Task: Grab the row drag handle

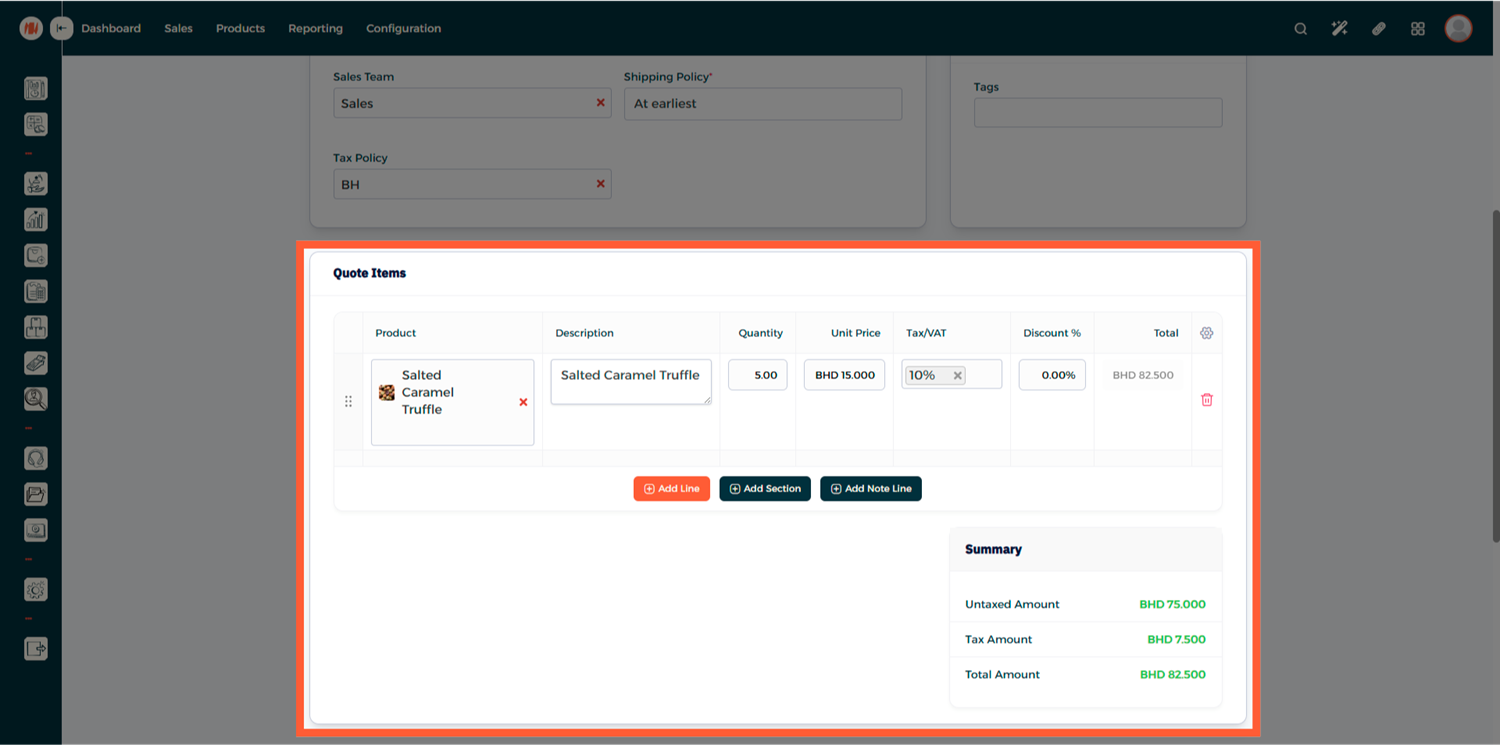Action: click(x=348, y=402)
